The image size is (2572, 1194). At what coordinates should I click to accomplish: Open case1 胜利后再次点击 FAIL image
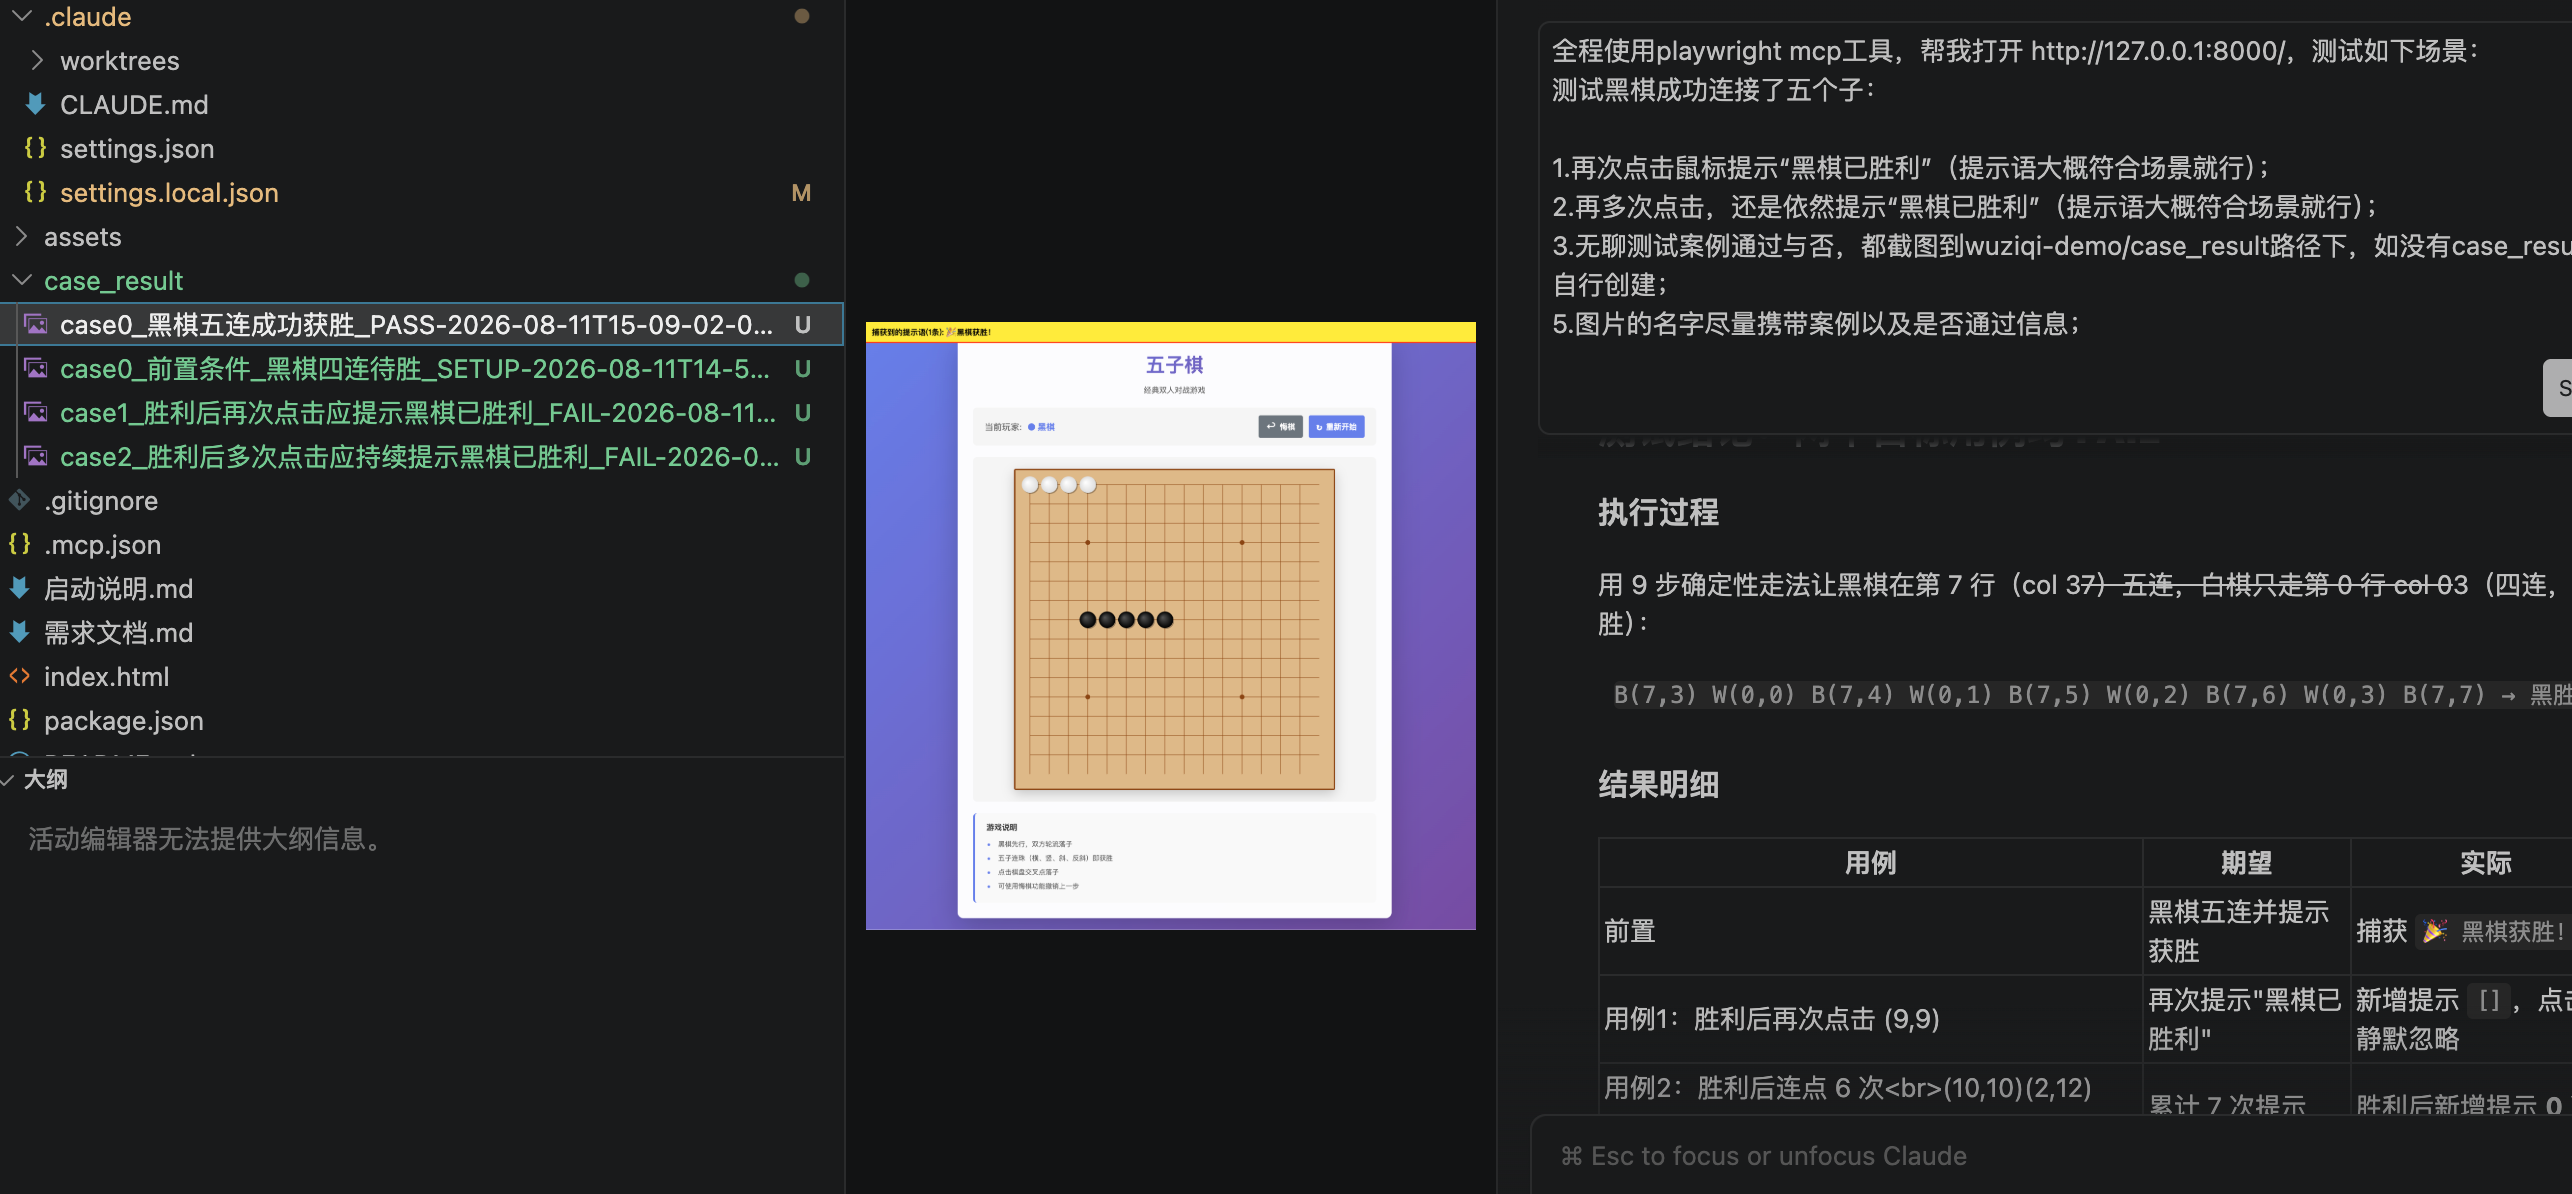click(418, 413)
